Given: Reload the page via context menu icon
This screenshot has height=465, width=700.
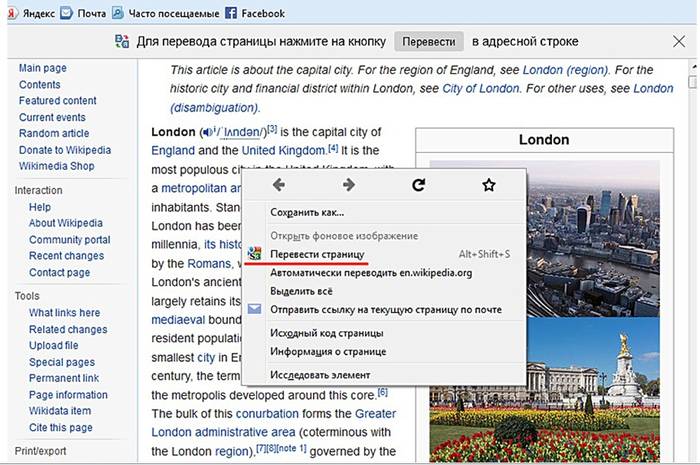Looking at the screenshot, I should [x=419, y=185].
